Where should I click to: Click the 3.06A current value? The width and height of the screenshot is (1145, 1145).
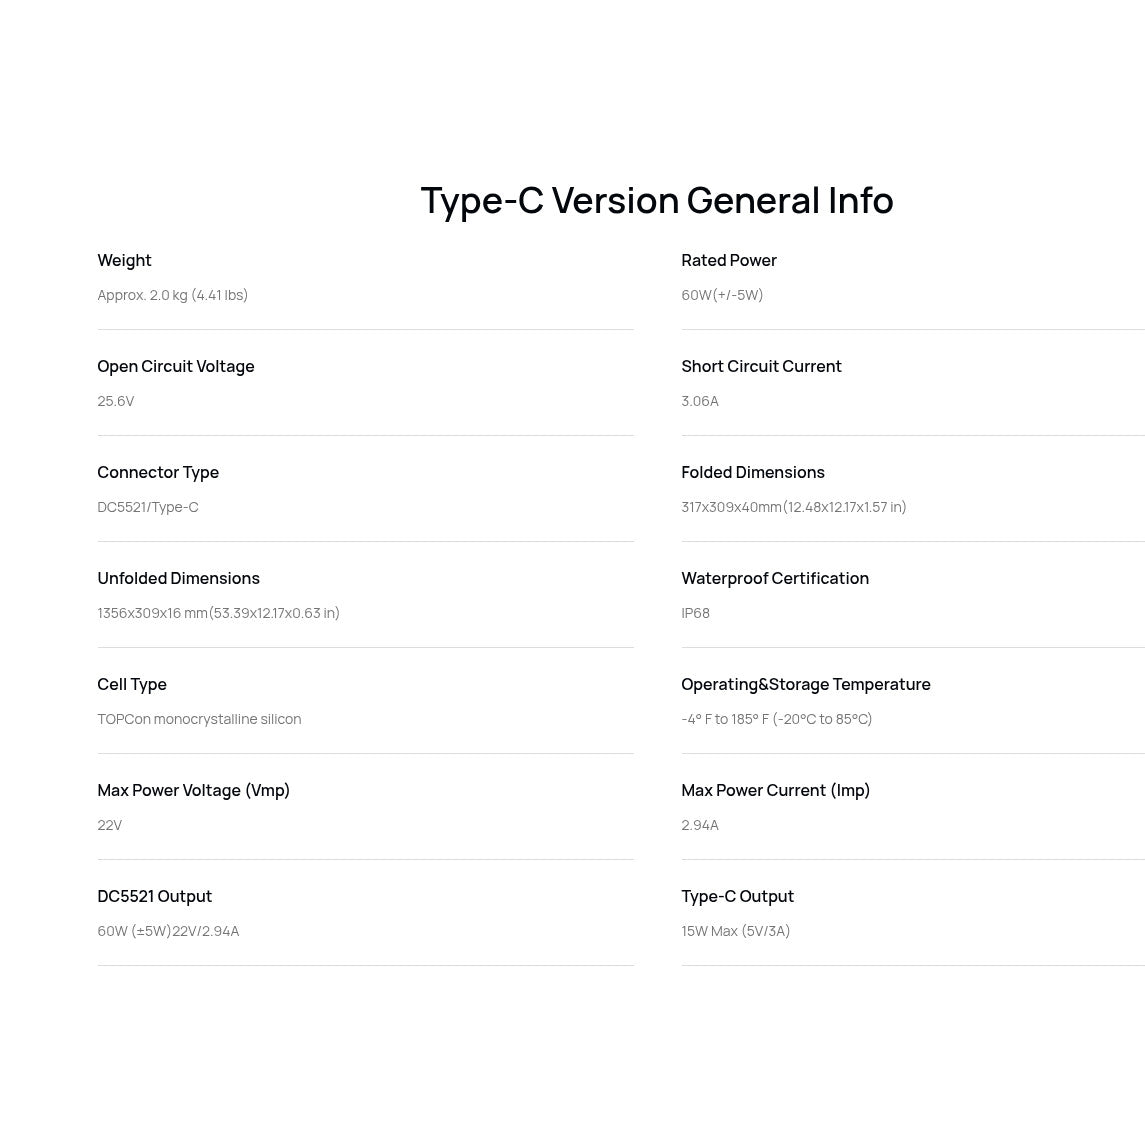click(x=700, y=401)
